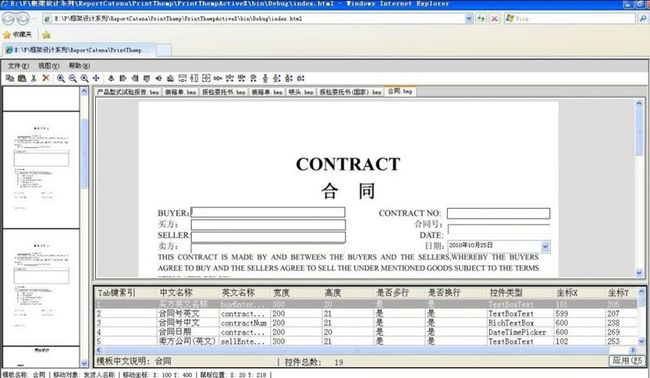This screenshot has width=650, height=378.
Task: Open the date picker dropdown showing 2010年10月25日
Action: pos(545,247)
